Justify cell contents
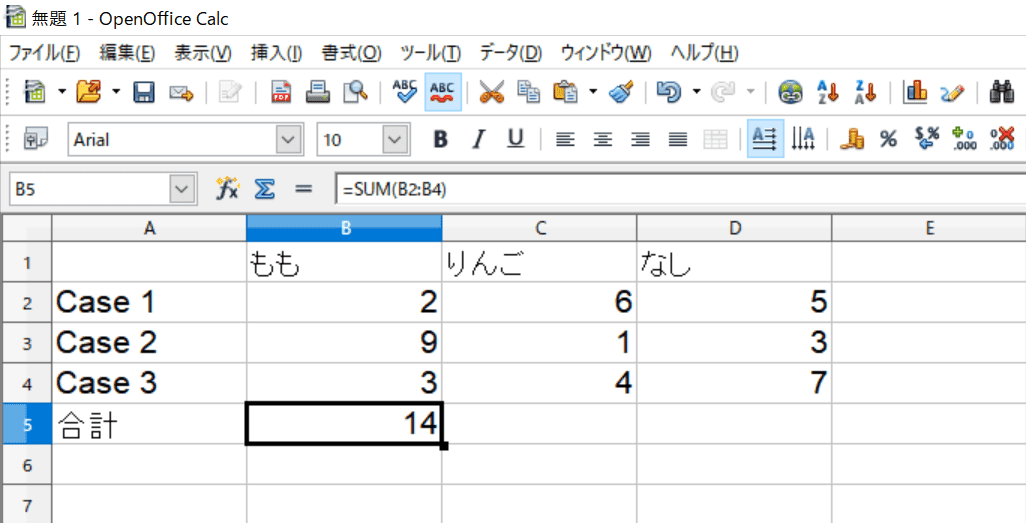The width and height of the screenshot is (1026, 523). (678, 139)
